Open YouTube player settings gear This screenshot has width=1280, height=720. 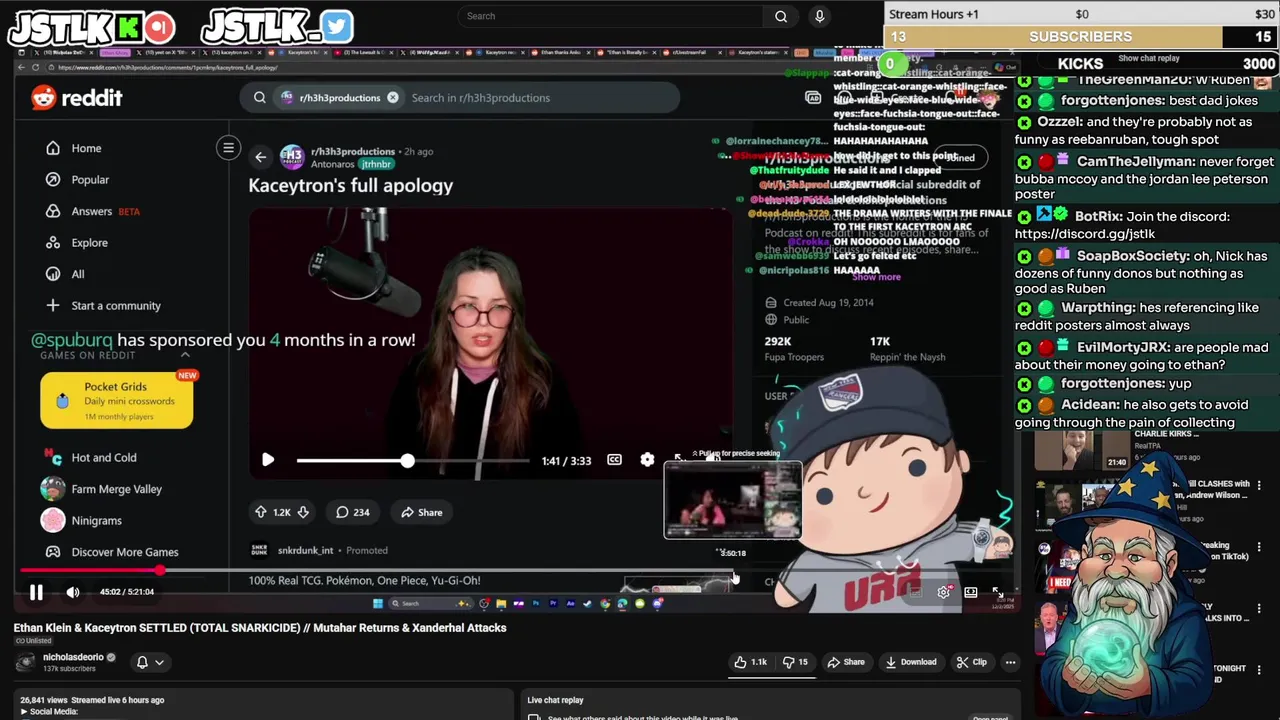click(943, 592)
